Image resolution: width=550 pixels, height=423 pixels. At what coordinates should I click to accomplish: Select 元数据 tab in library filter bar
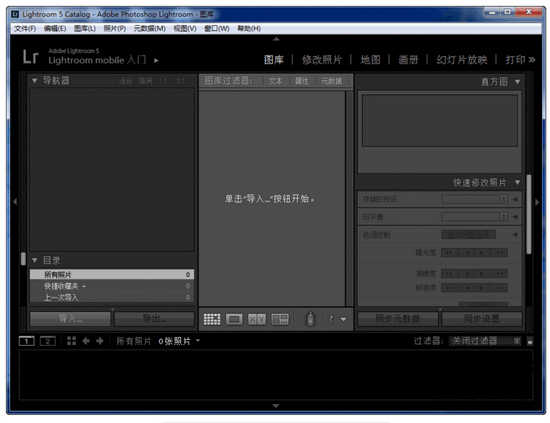pos(332,81)
